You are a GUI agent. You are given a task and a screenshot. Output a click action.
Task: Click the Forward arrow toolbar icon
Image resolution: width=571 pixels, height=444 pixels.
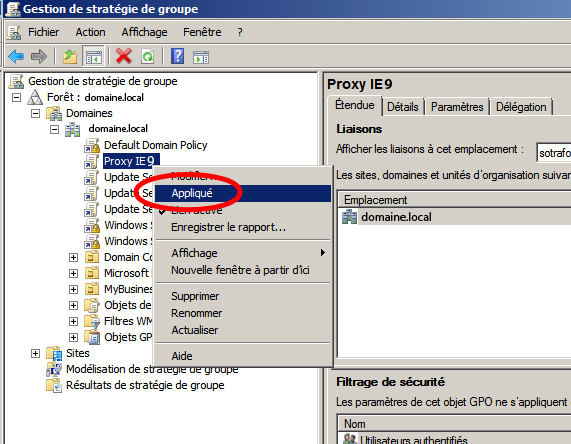coord(39,56)
